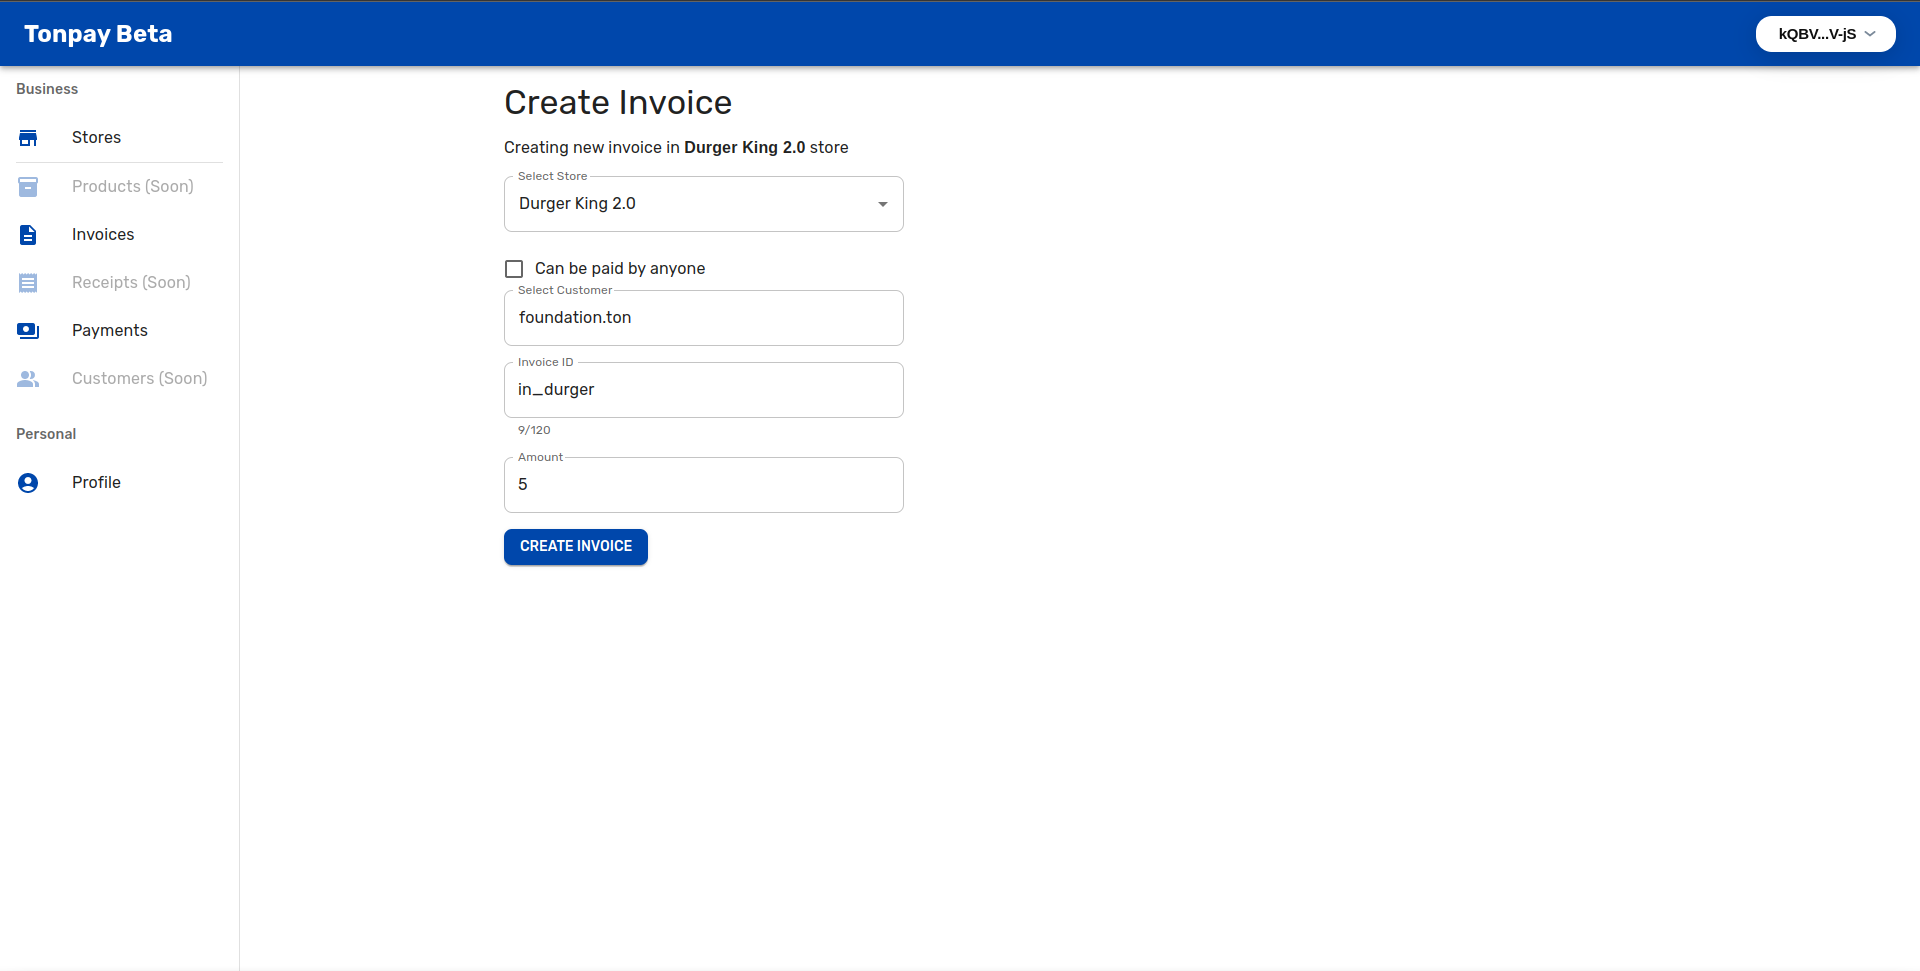The height and width of the screenshot is (971, 1920).
Task: Select Products (Soon) menu entry
Action: [x=119, y=186]
